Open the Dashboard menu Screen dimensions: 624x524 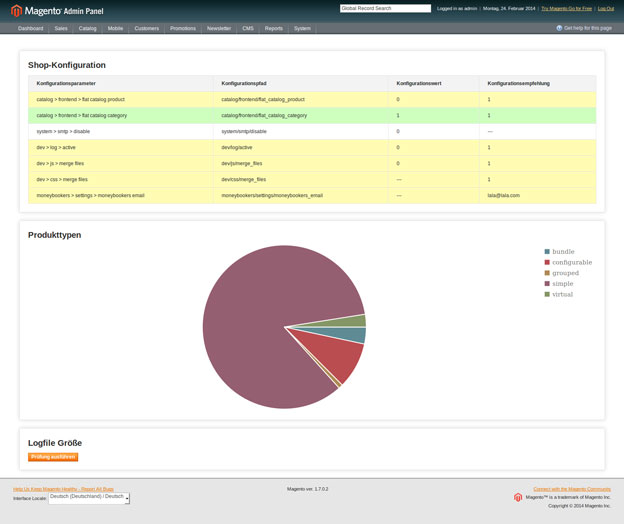pos(30,28)
